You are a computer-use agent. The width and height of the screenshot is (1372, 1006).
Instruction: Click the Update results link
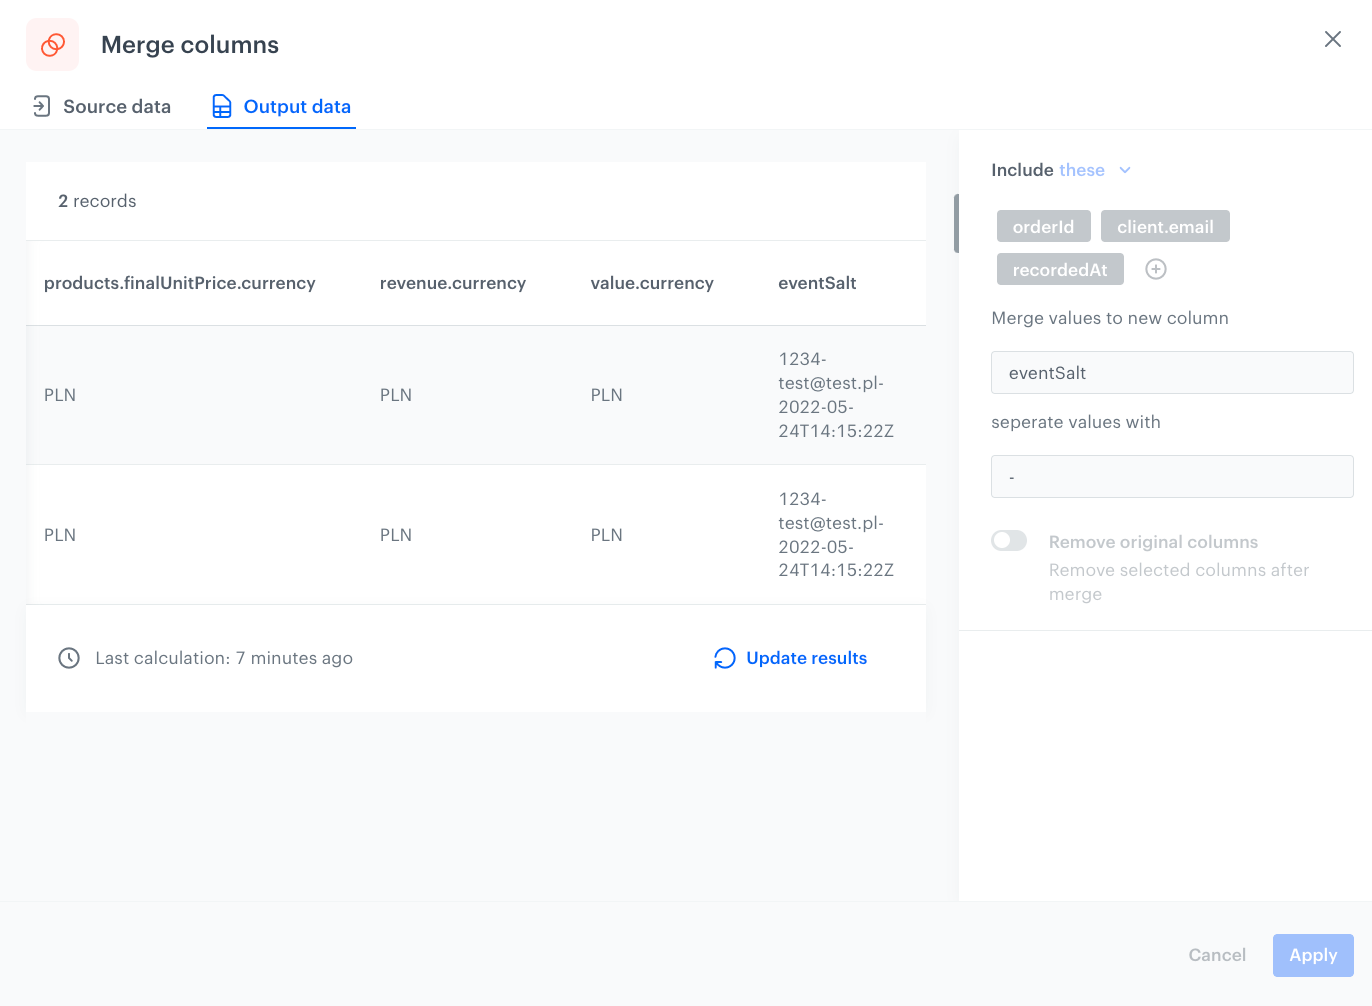pos(806,658)
